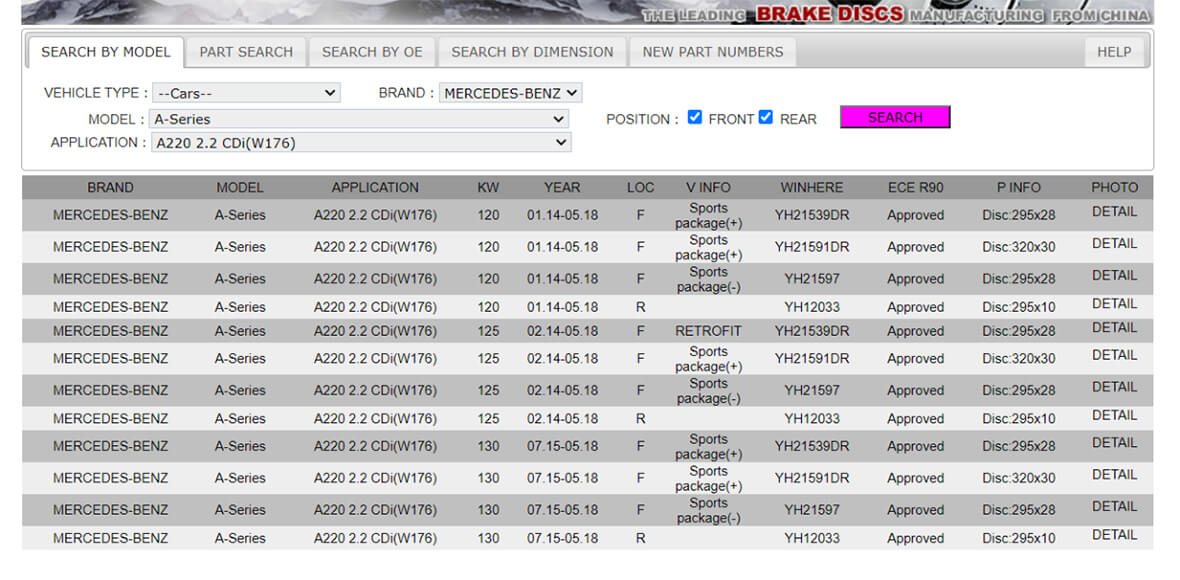Viewport: 1180px width, 580px height.
Task: Expand the Model dropdown showing A-Series
Action: tap(359, 119)
